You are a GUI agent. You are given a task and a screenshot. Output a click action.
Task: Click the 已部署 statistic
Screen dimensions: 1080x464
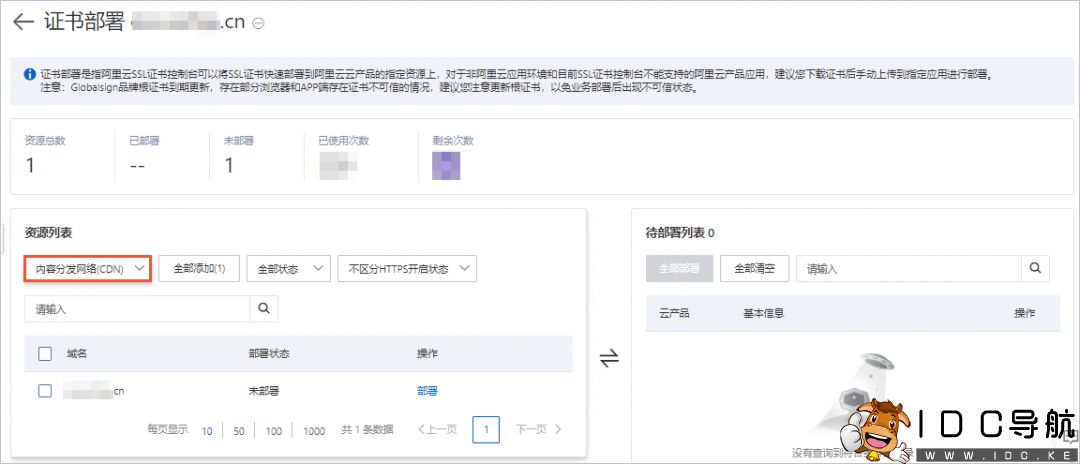pos(144,155)
